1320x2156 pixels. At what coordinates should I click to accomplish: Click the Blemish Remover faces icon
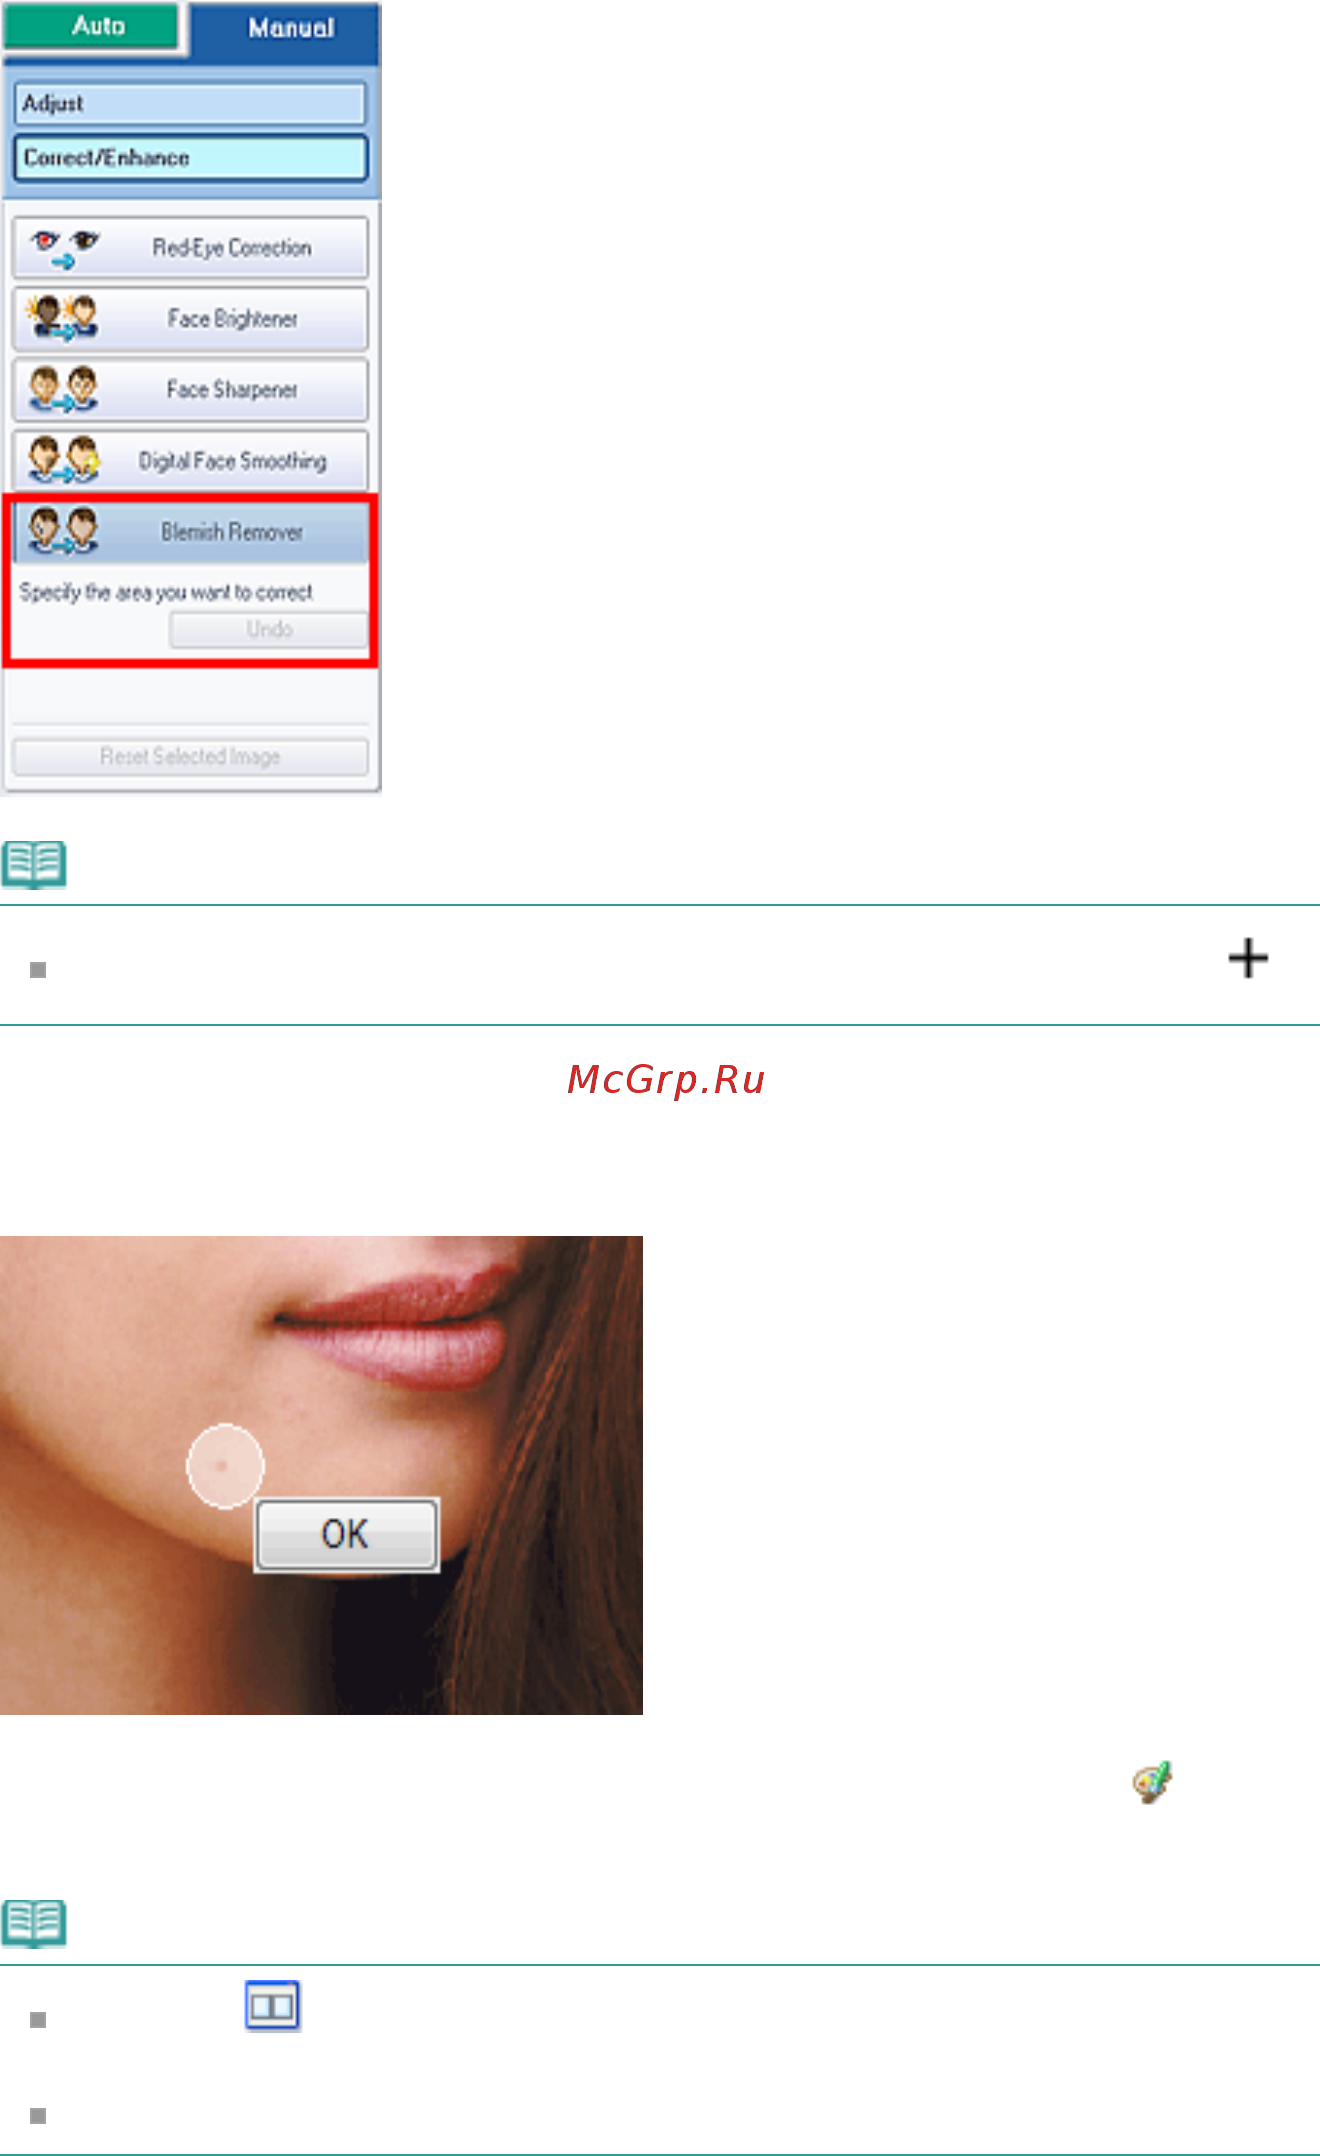[63, 531]
